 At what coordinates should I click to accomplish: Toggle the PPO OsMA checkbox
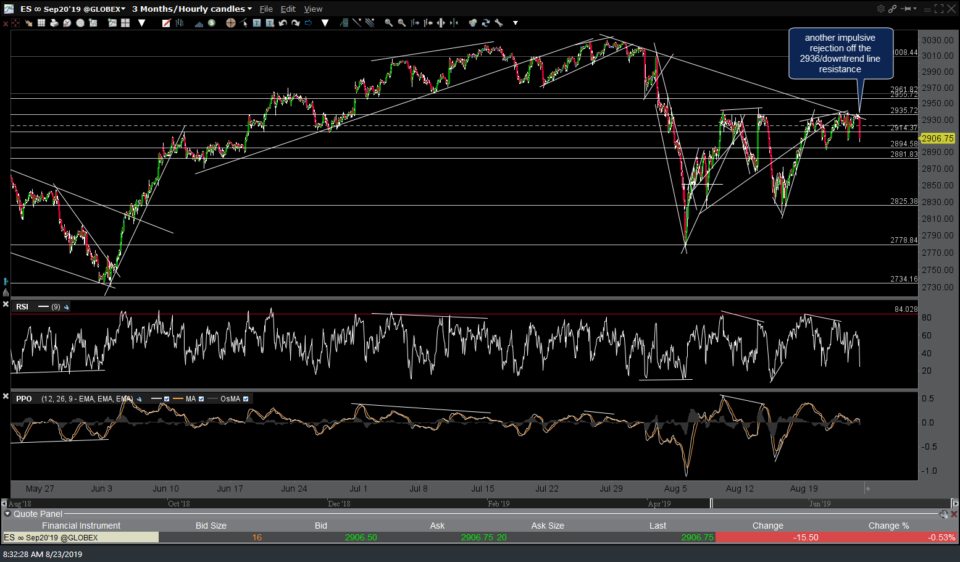246,399
